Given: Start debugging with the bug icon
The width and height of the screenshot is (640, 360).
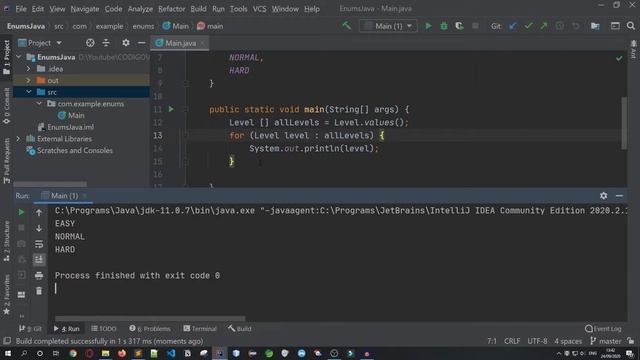Looking at the screenshot, I should point(444,26).
